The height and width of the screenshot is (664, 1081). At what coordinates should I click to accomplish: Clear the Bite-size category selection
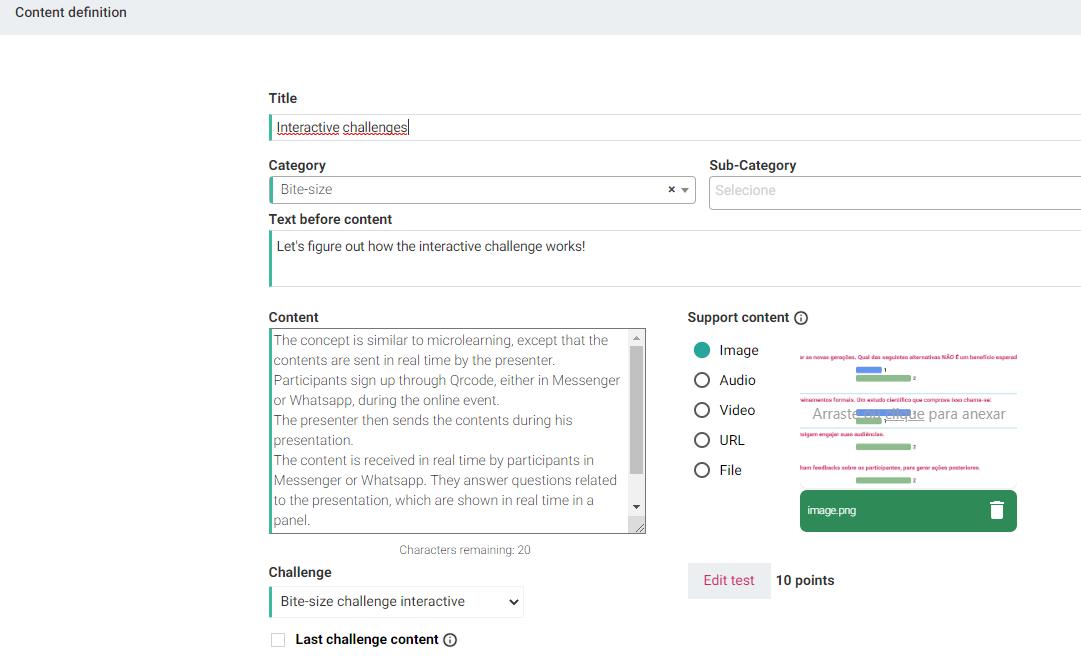671,190
